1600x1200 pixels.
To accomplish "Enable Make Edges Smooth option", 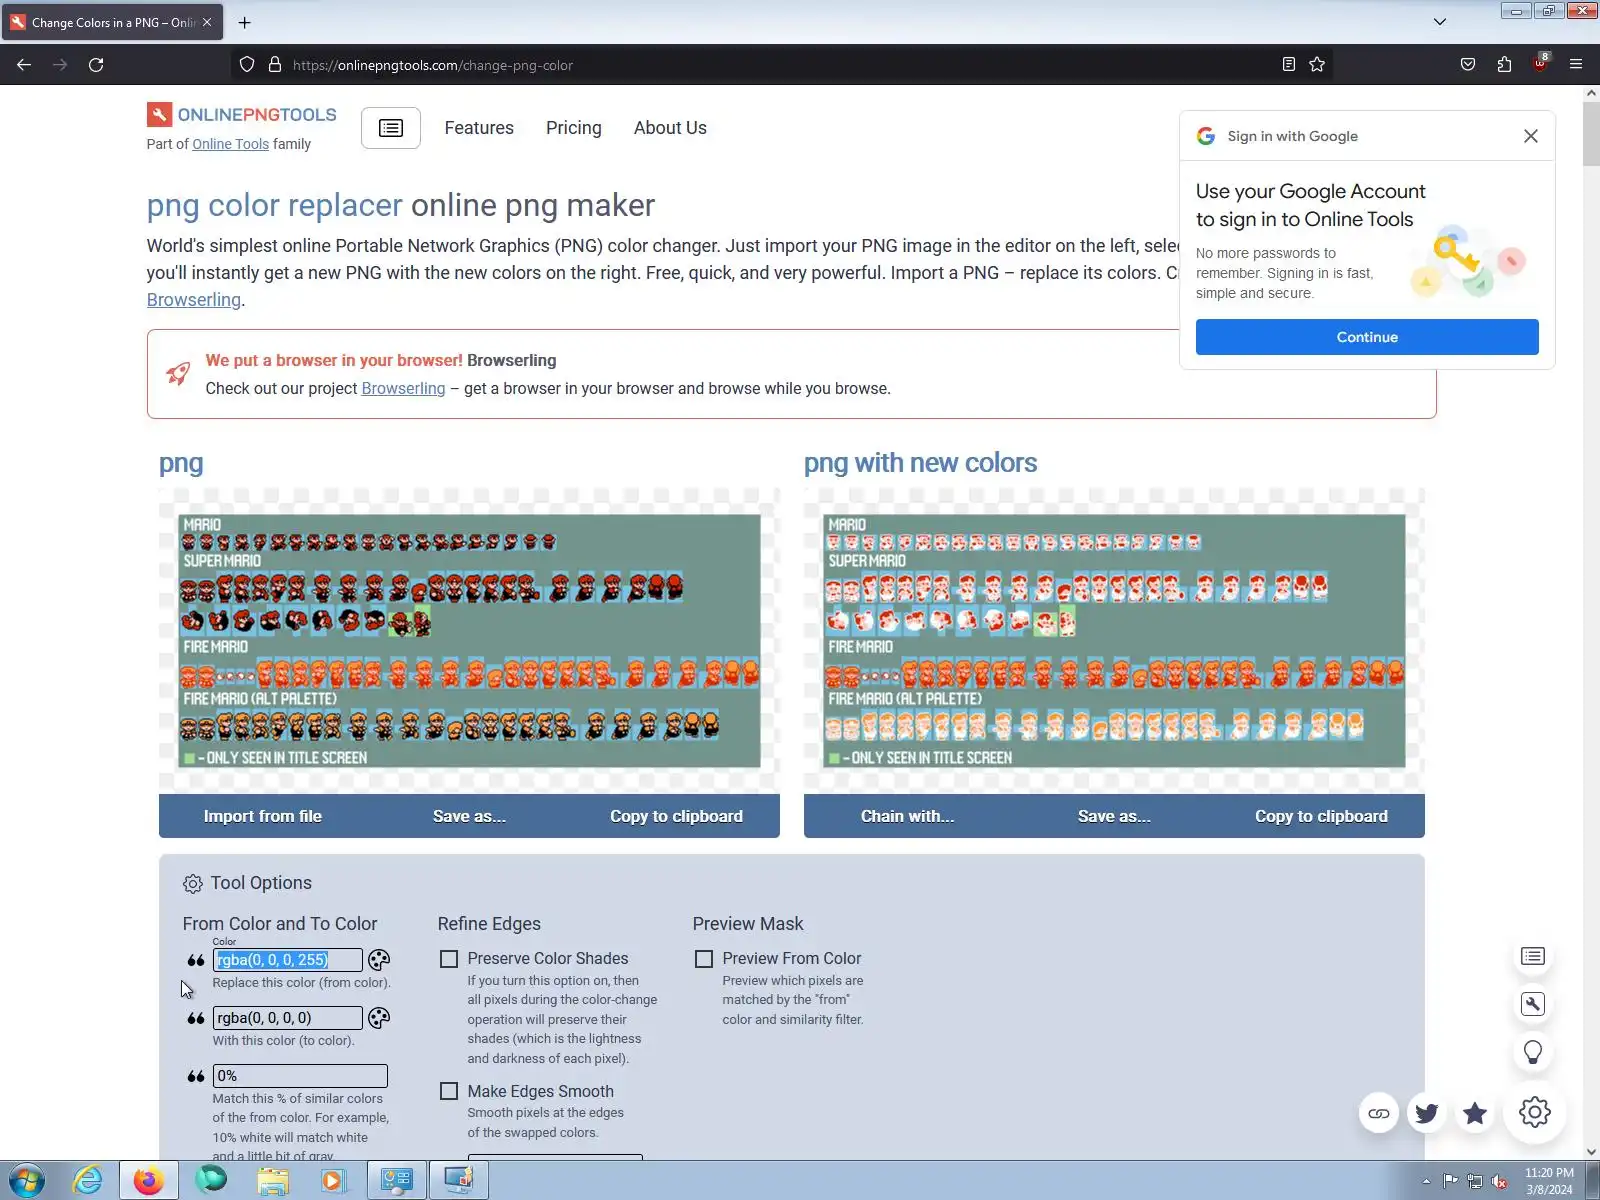I will pos(449,1091).
